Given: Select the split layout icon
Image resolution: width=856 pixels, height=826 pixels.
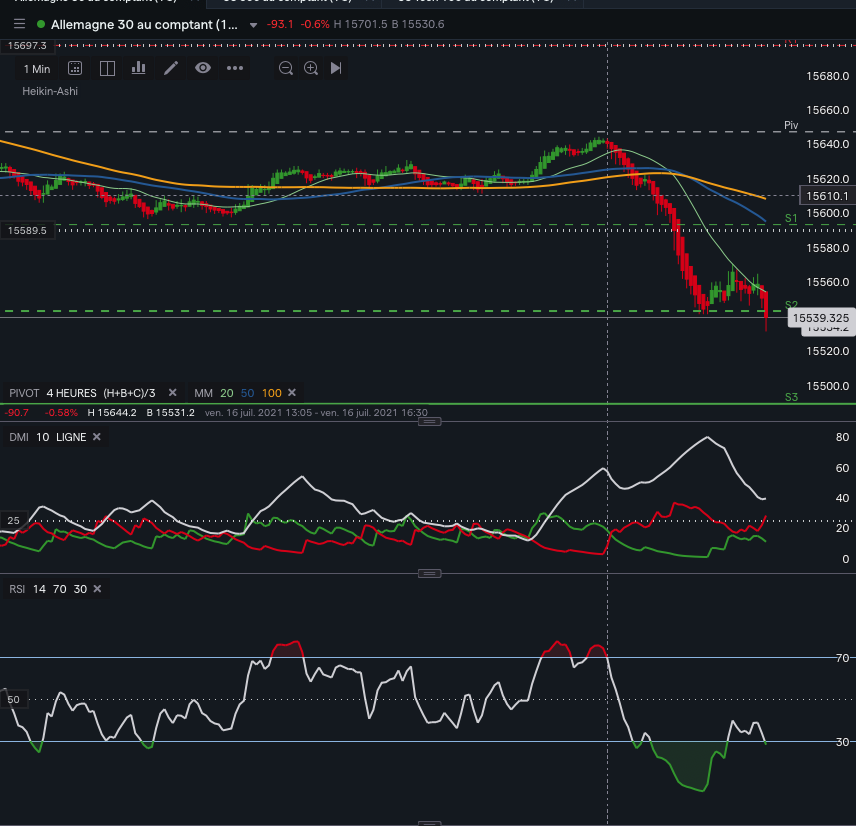Looking at the screenshot, I should (107, 68).
